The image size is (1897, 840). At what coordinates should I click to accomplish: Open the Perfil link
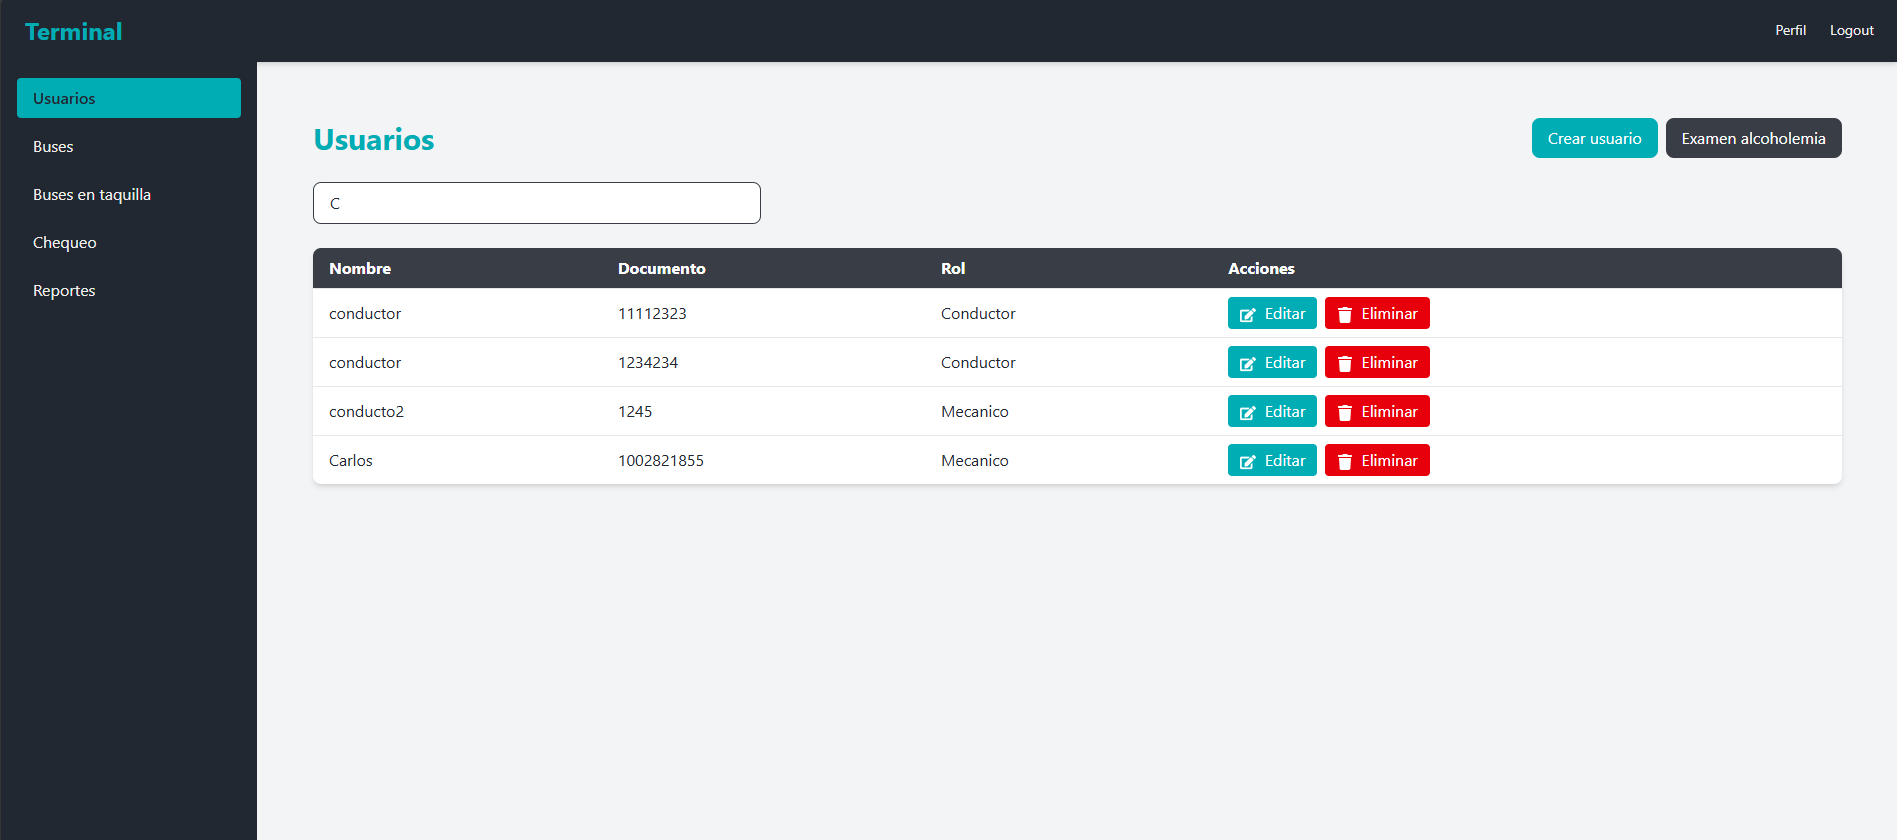1790,31
